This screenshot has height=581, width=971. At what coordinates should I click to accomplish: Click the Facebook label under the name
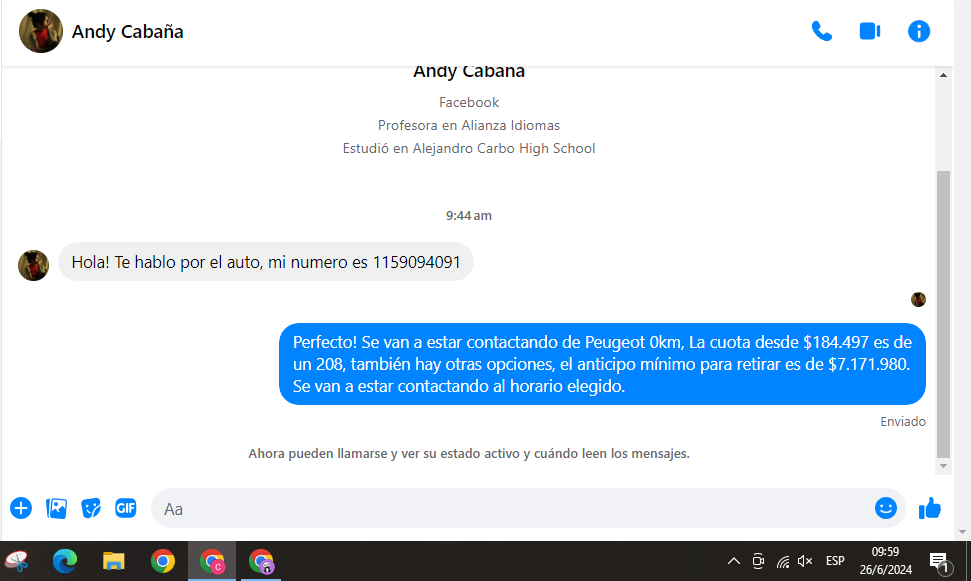point(469,103)
